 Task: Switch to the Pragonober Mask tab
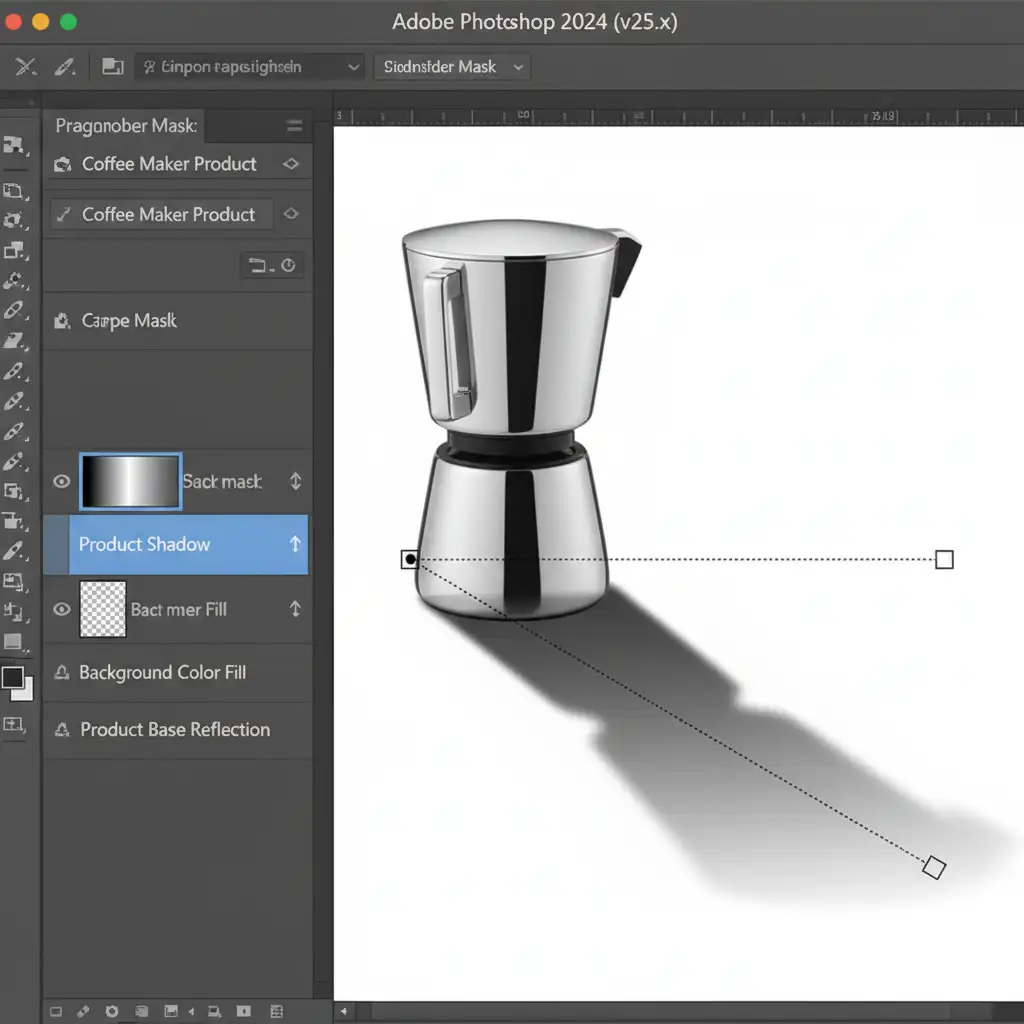126,126
